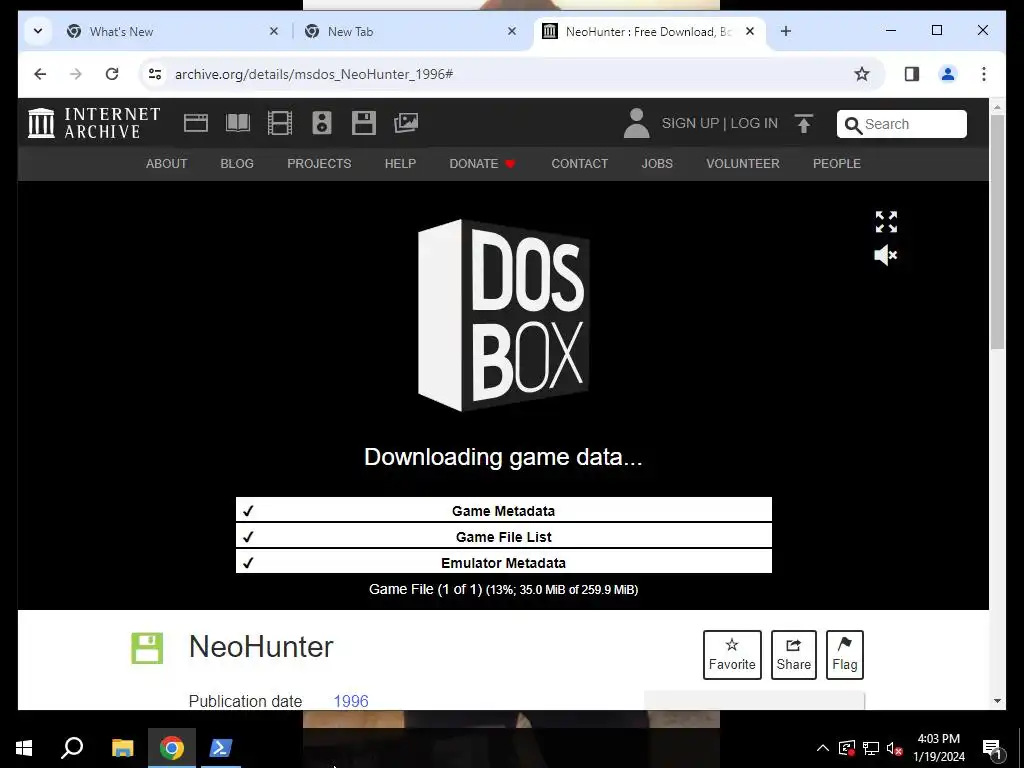Open the HELP menu item
1024x768 pixels.
tap(400, 164)
